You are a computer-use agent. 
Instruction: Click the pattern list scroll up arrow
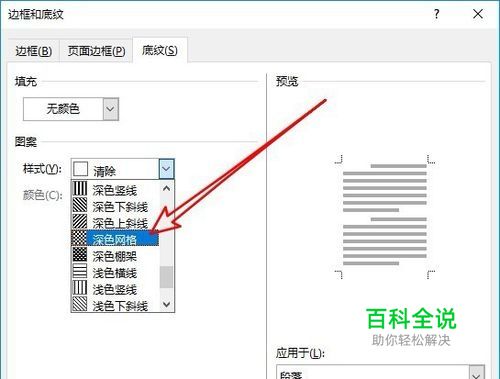pos(167,188)
